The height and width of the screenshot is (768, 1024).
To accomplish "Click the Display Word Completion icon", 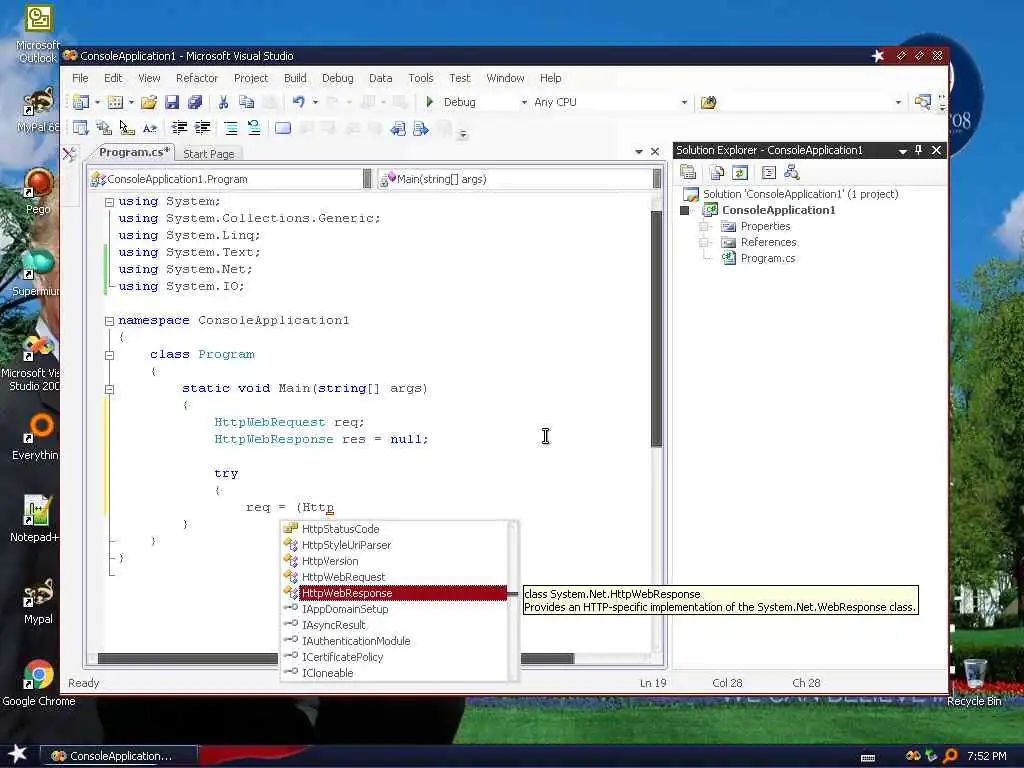I will click(150, 128).
